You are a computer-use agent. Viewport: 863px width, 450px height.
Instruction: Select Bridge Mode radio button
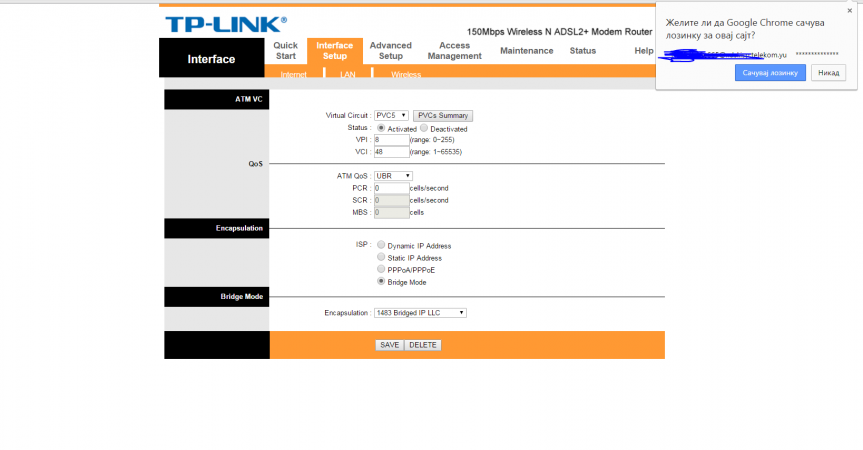tap(381, 281)
